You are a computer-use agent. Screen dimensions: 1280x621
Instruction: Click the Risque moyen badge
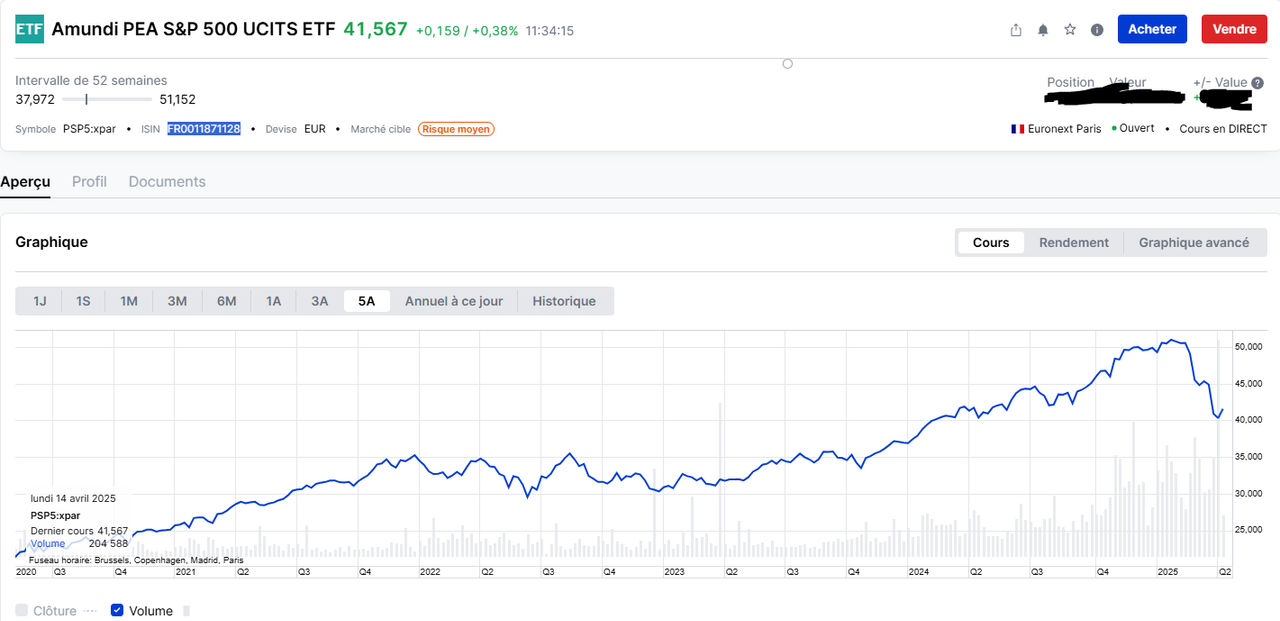(456, 129)
